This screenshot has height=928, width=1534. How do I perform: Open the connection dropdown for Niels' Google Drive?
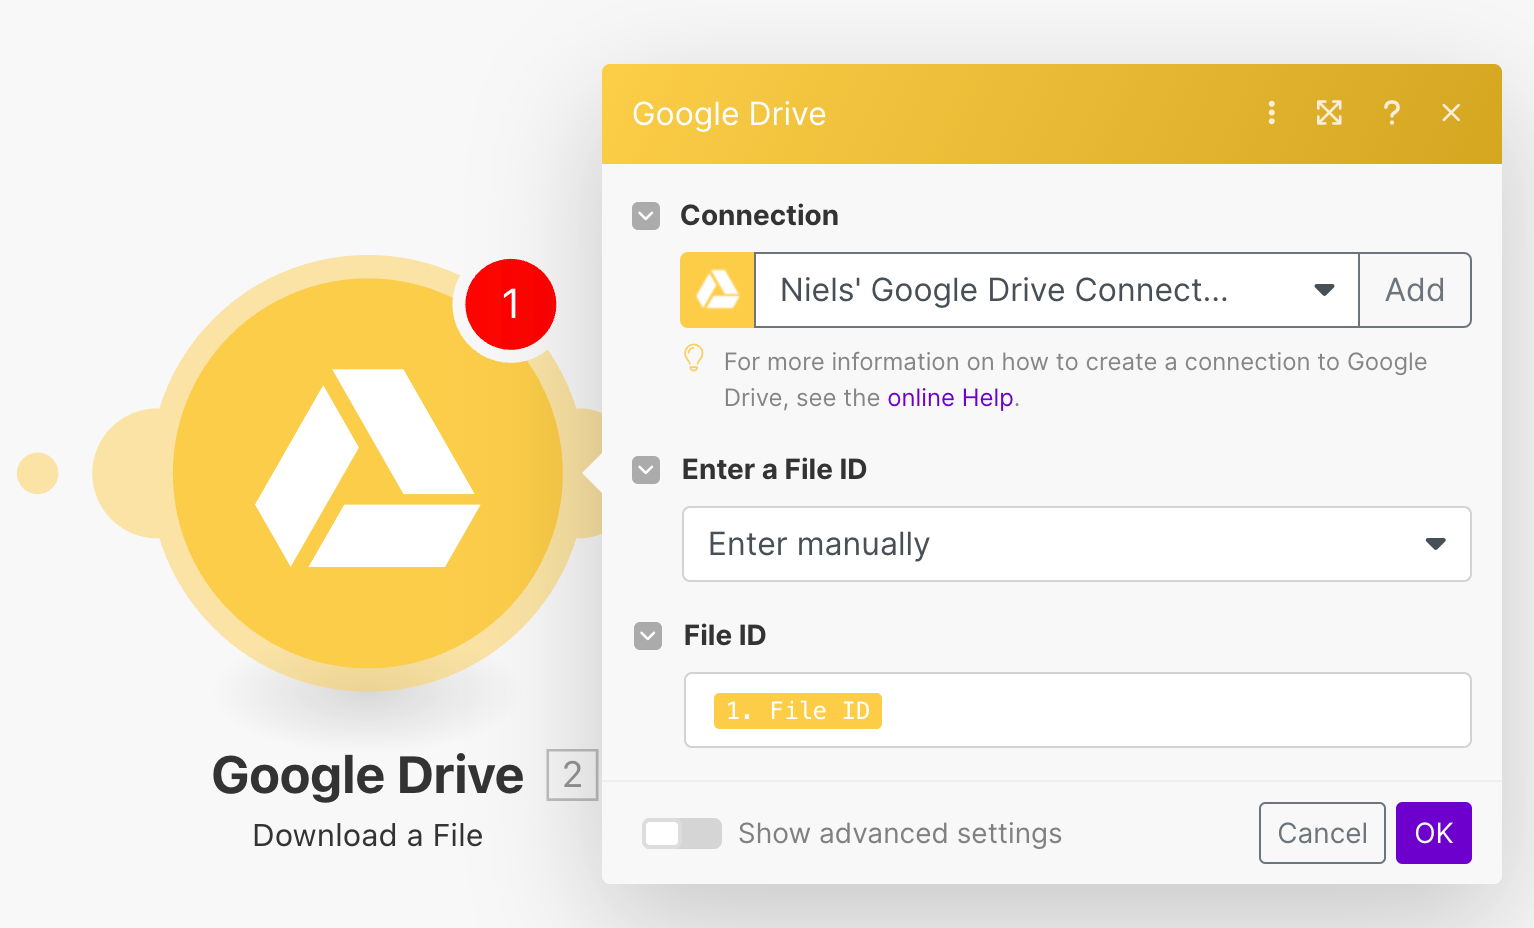(1056, 290)
